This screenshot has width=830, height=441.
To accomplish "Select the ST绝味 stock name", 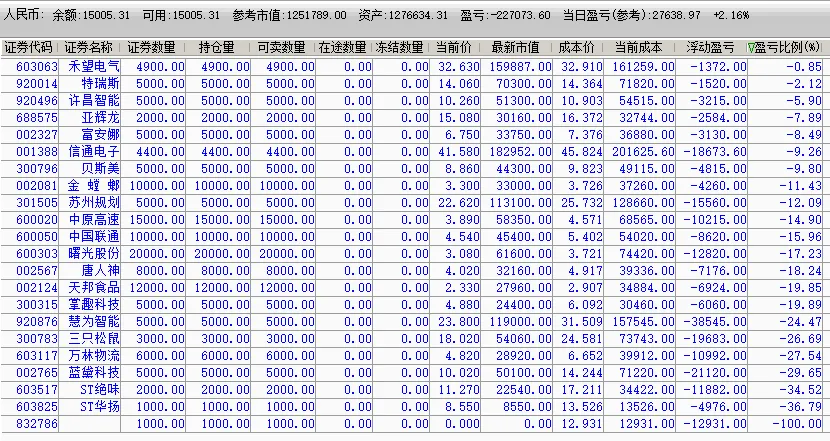I will tap(100, 390).
